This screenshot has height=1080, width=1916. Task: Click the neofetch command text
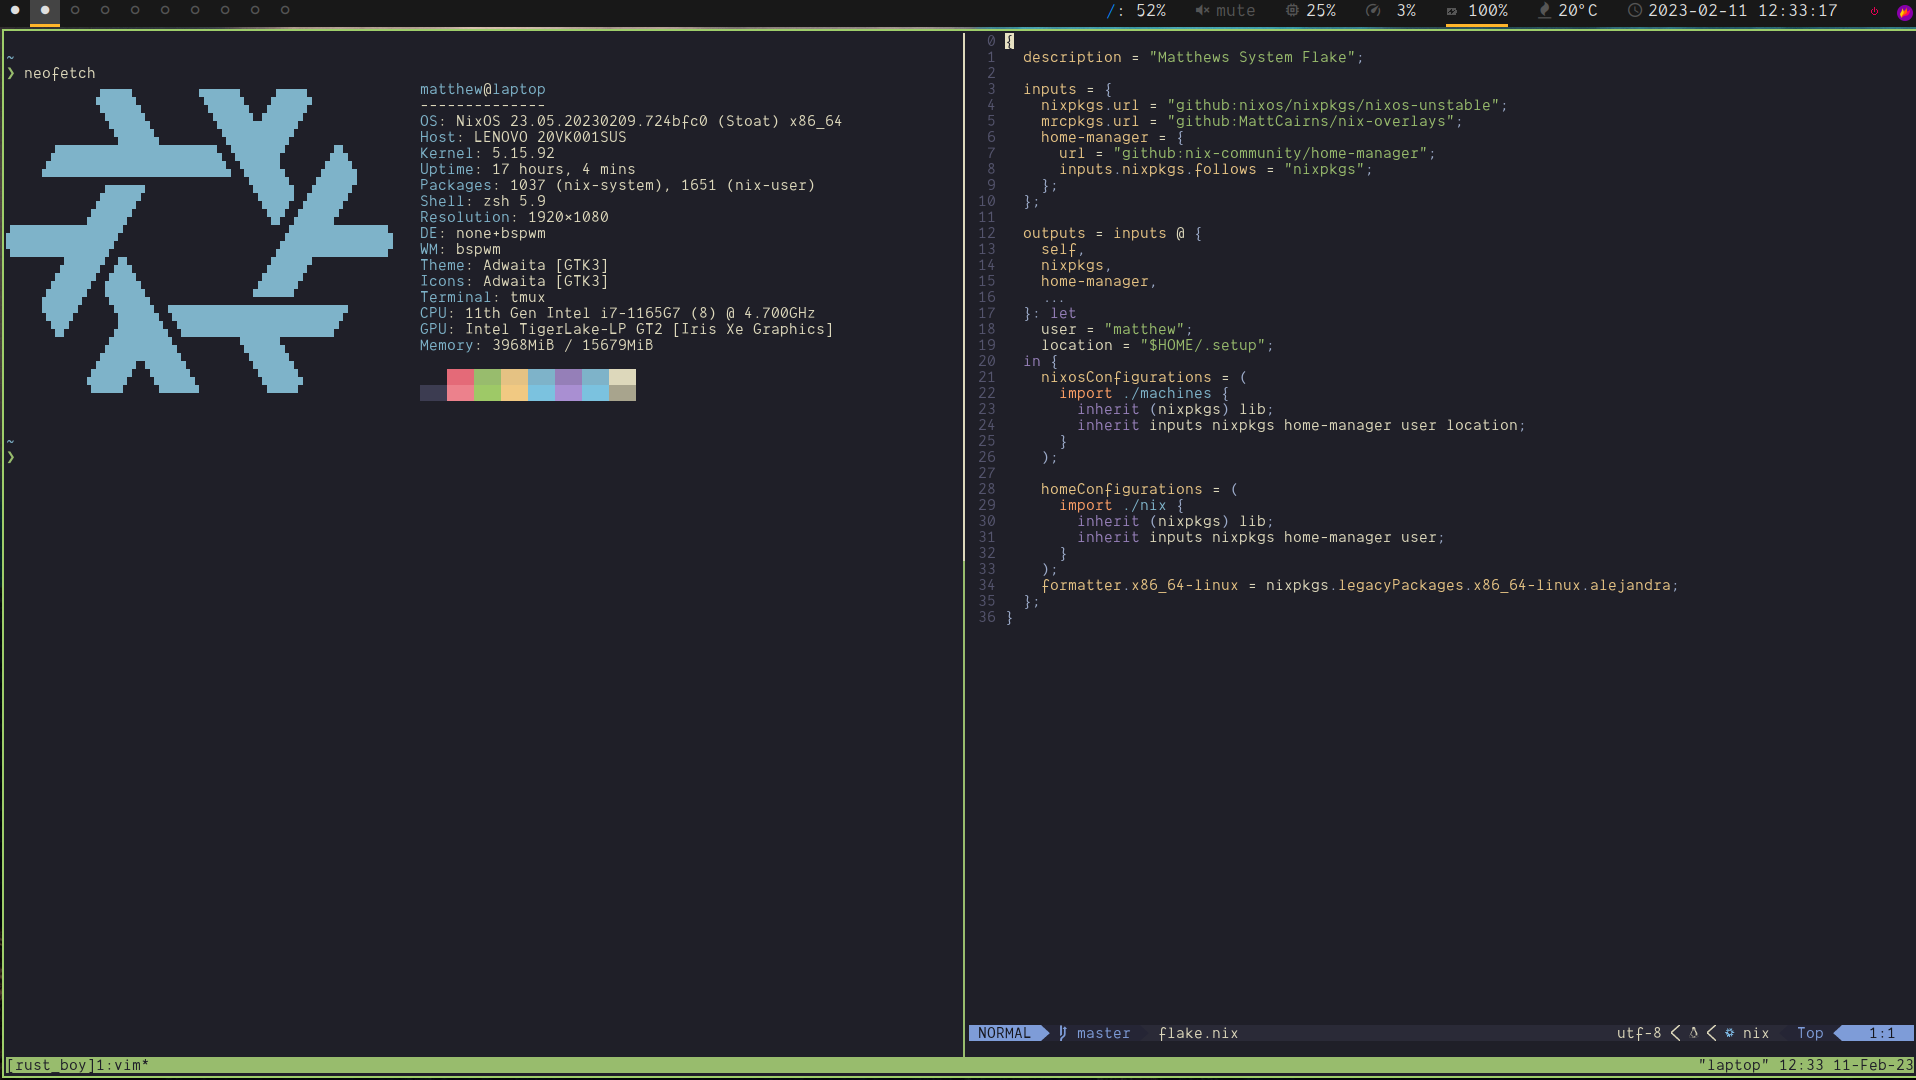[60, 73]
